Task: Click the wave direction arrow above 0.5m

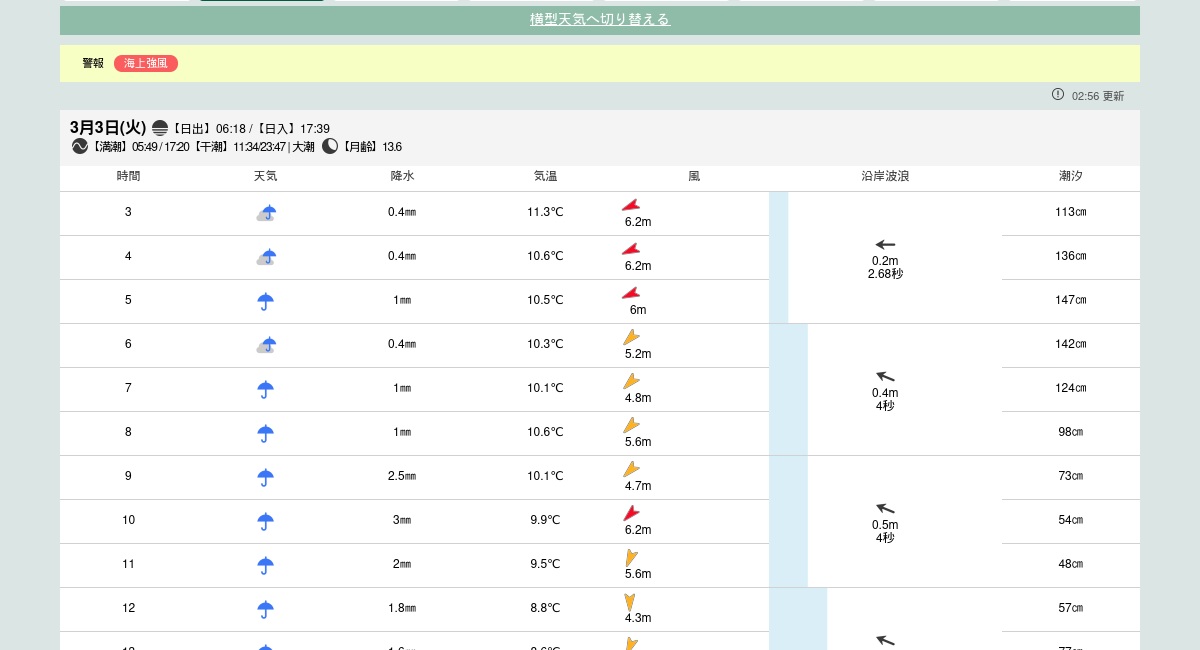Action: [885, 509]
